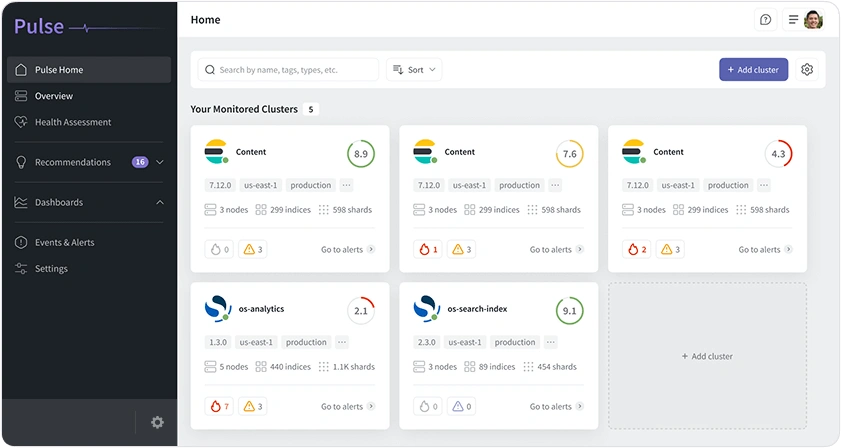Open cluster view settings gear icon
This screenshot has height=448, width=841.
click(807, 70)
